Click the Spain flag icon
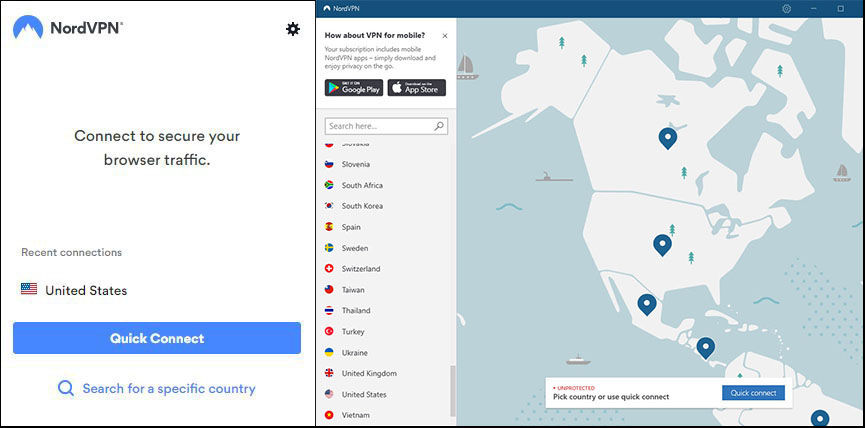This screenshot has height=428, width=866. click(329, 226)
